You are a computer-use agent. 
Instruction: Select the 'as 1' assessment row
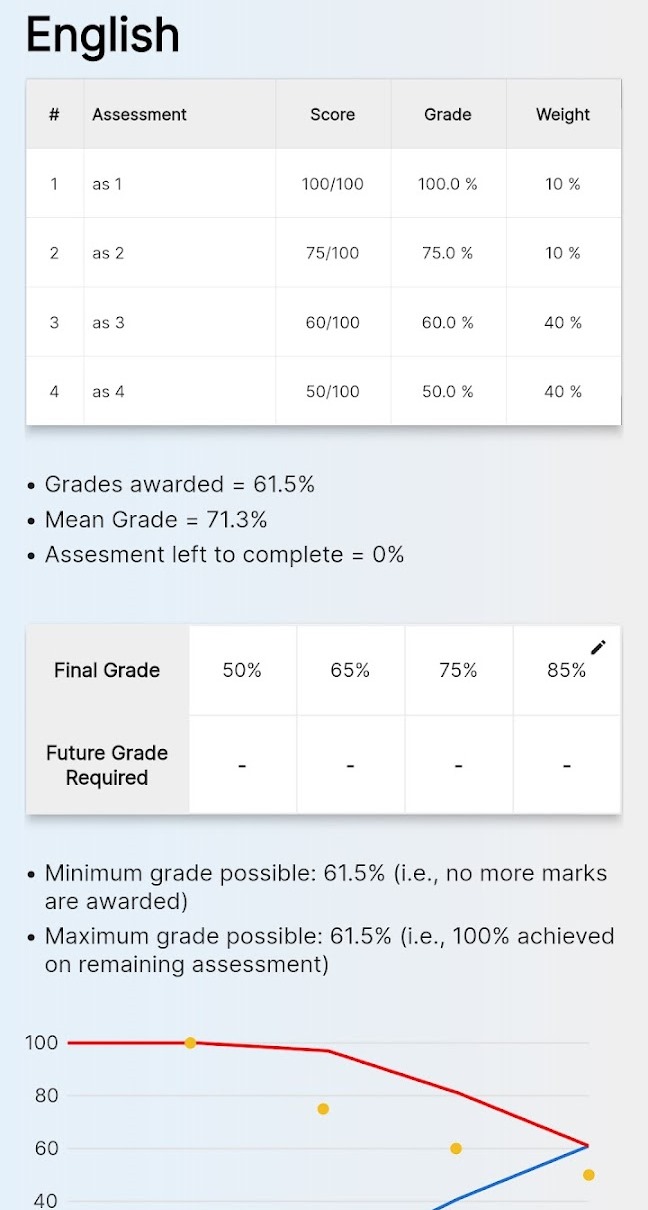point(323,184)
